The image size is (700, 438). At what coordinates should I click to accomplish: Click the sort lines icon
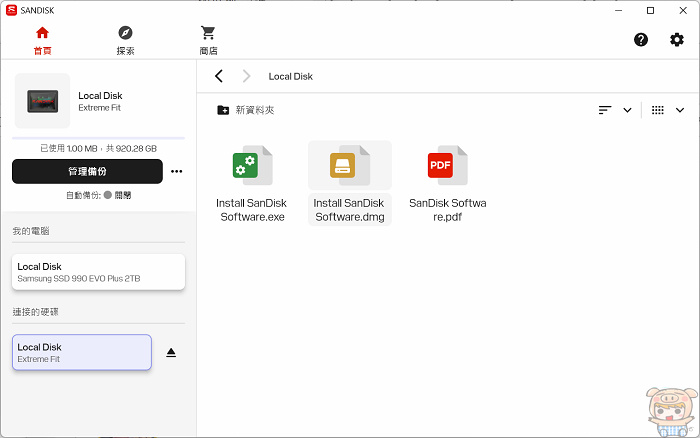pos(605,110)
